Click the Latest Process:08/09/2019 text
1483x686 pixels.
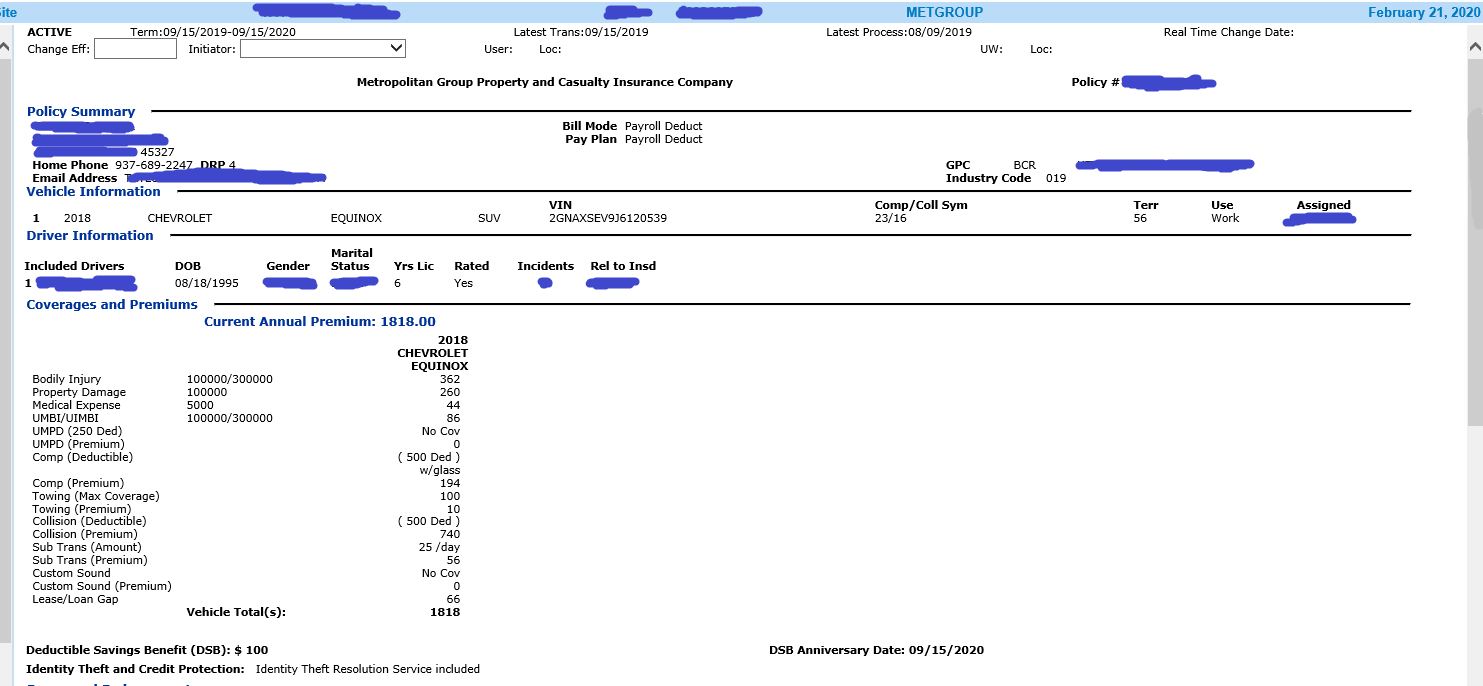(x=899, y=32)
